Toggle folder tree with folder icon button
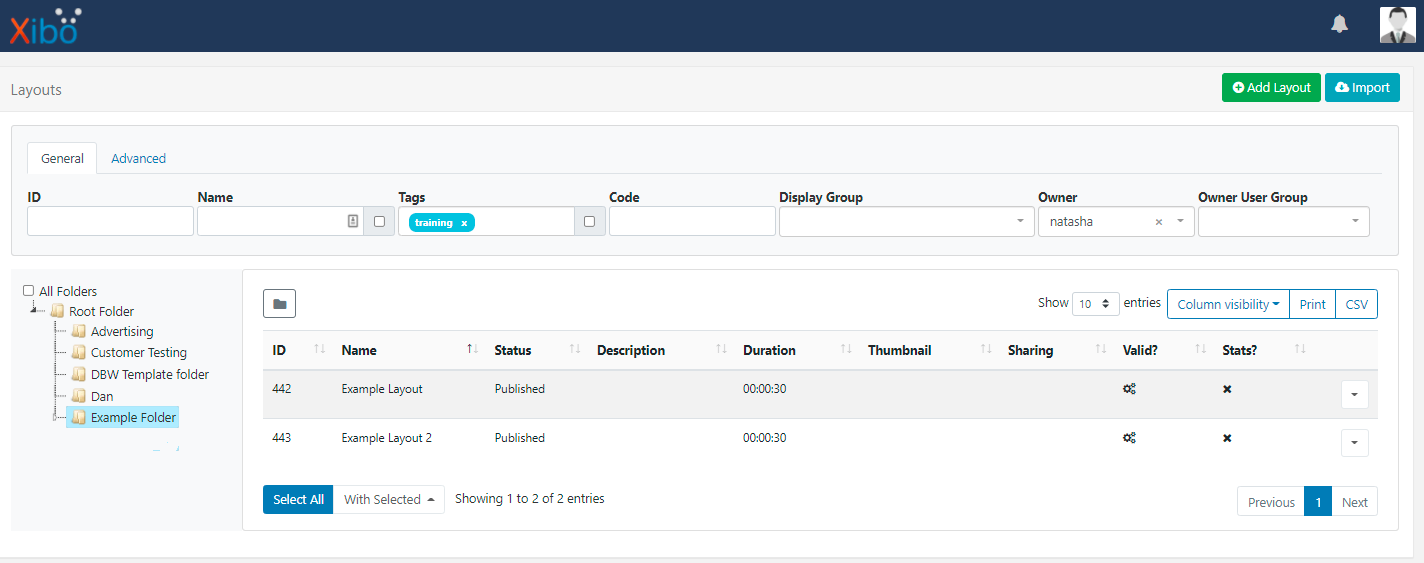This screenshot has height=563, width=1424. [x=279, y=304]
